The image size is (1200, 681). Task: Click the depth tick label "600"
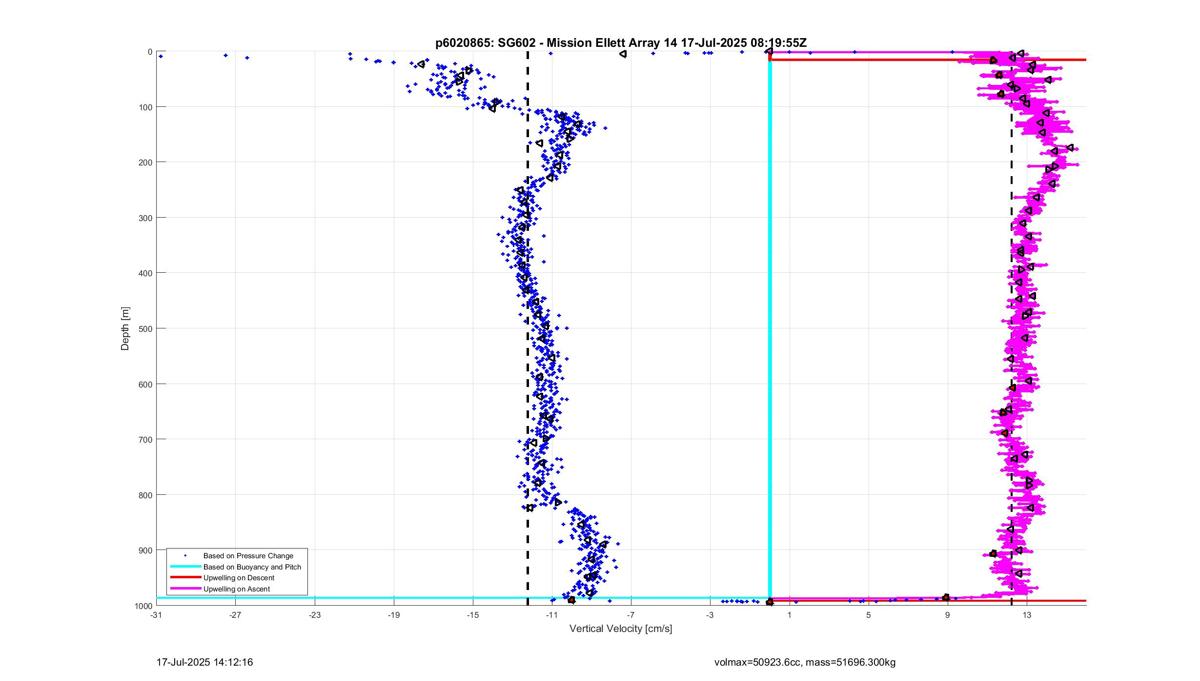(x=144, y=384)
